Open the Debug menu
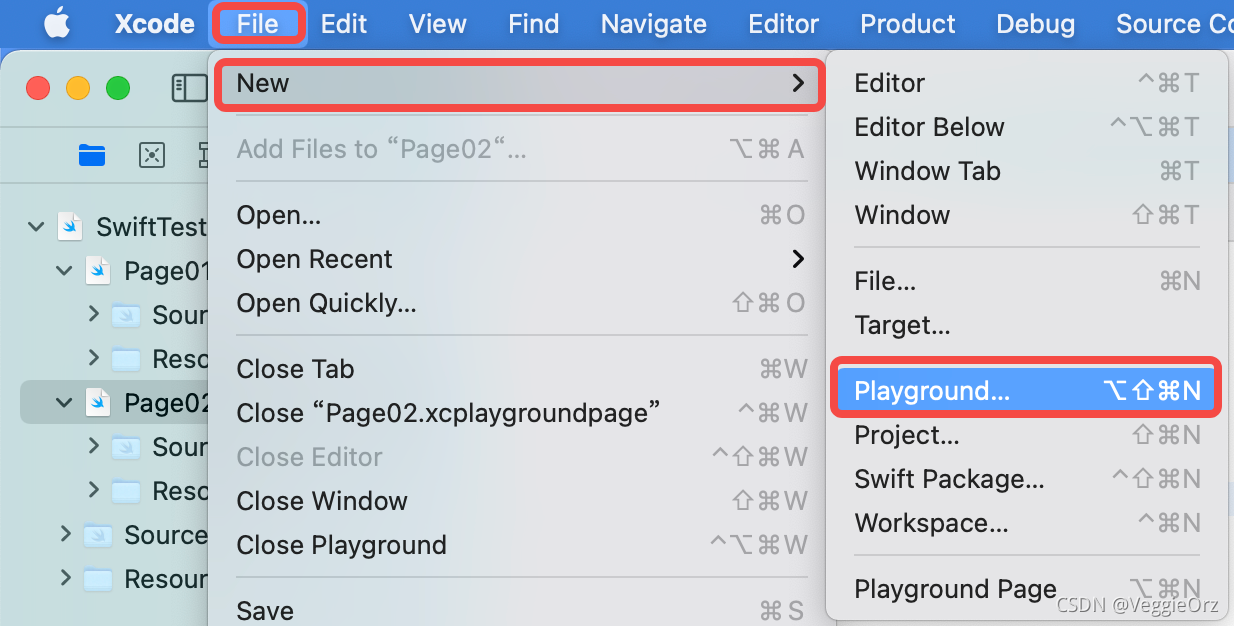The width and height of the screenshot is (1234, 626). 1036,24
